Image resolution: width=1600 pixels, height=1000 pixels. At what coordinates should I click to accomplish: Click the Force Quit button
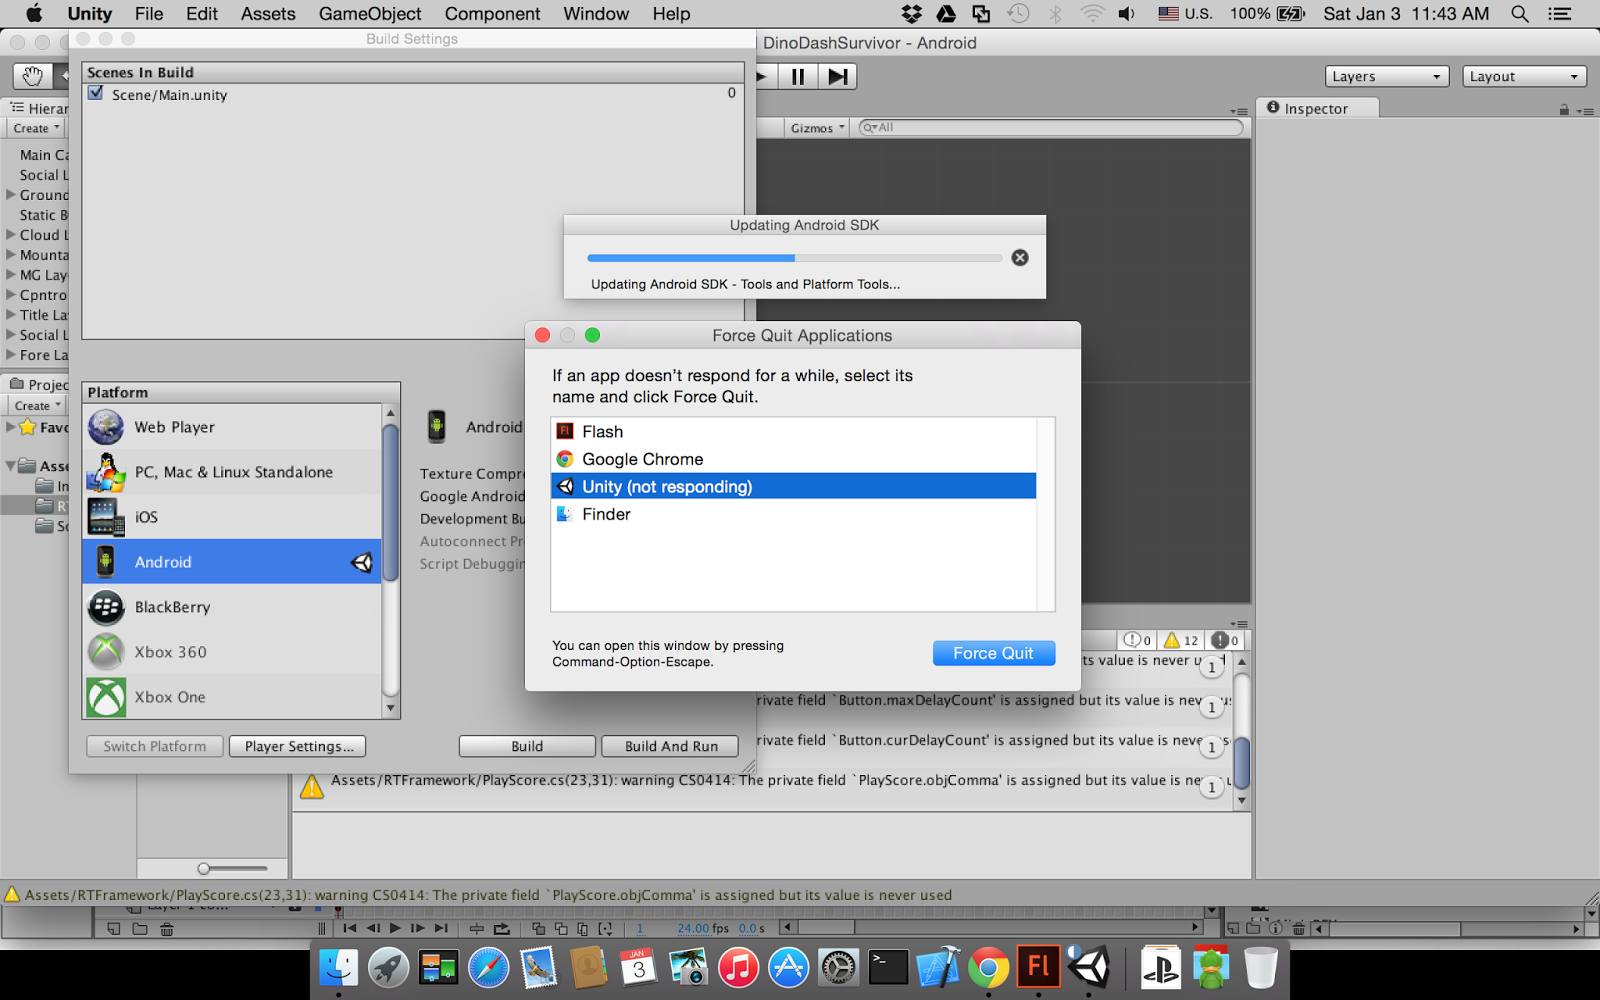[x=993, y=653]
